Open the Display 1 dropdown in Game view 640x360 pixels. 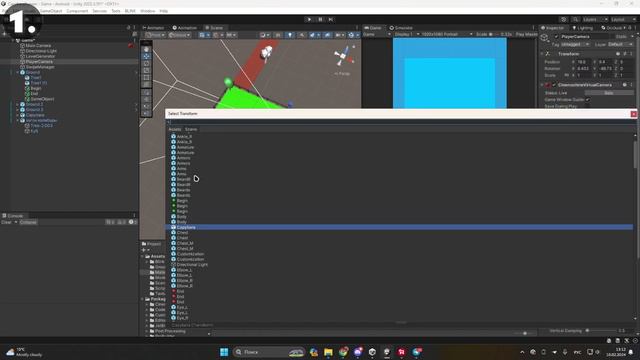(x=407, y=34)
